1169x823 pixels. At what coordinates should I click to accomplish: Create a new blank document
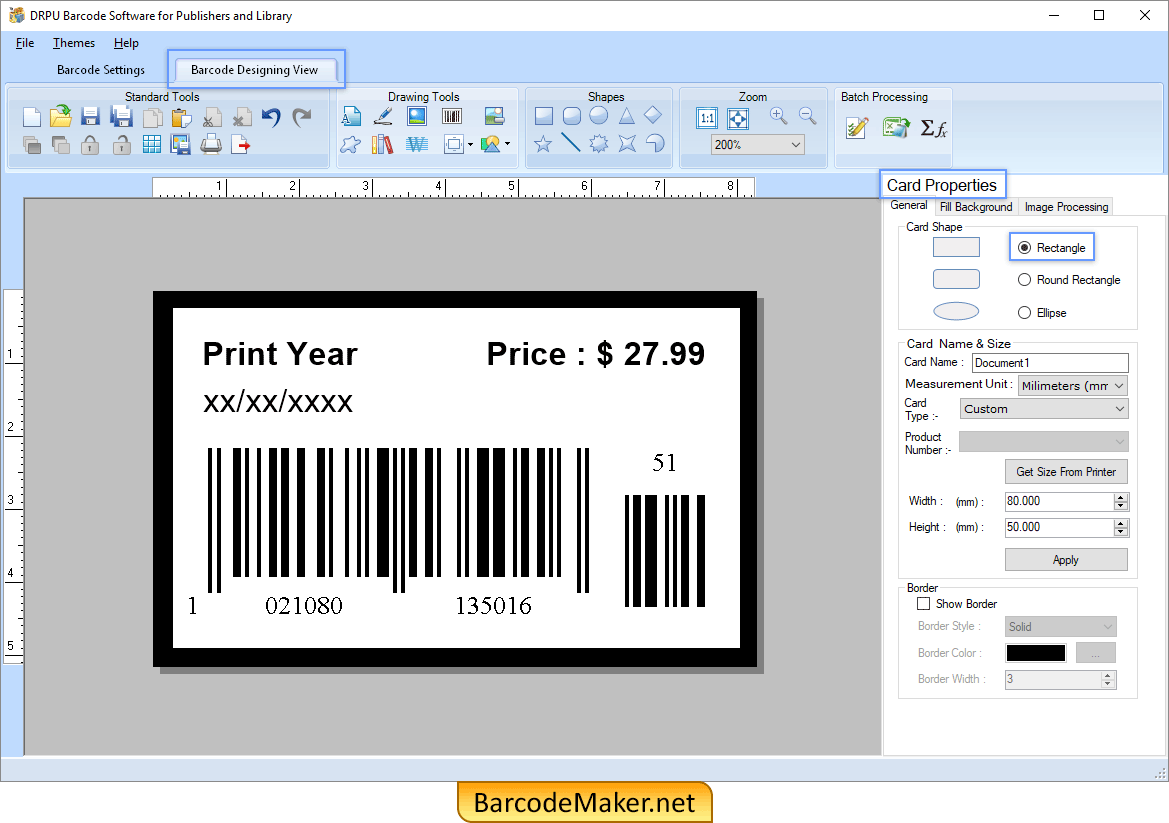(31, 117)
